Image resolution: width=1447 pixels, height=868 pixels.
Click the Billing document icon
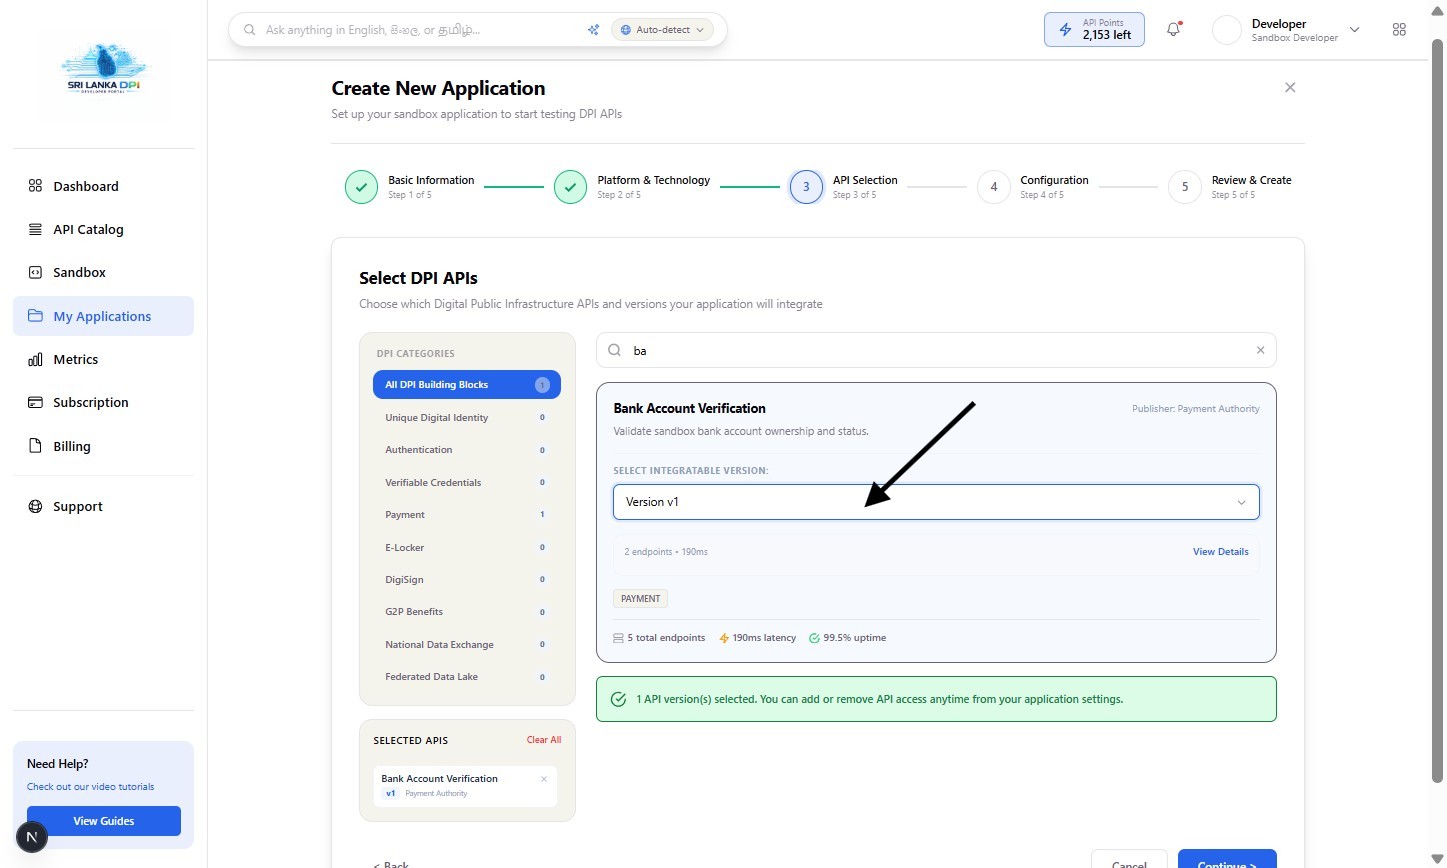point(35,446)
